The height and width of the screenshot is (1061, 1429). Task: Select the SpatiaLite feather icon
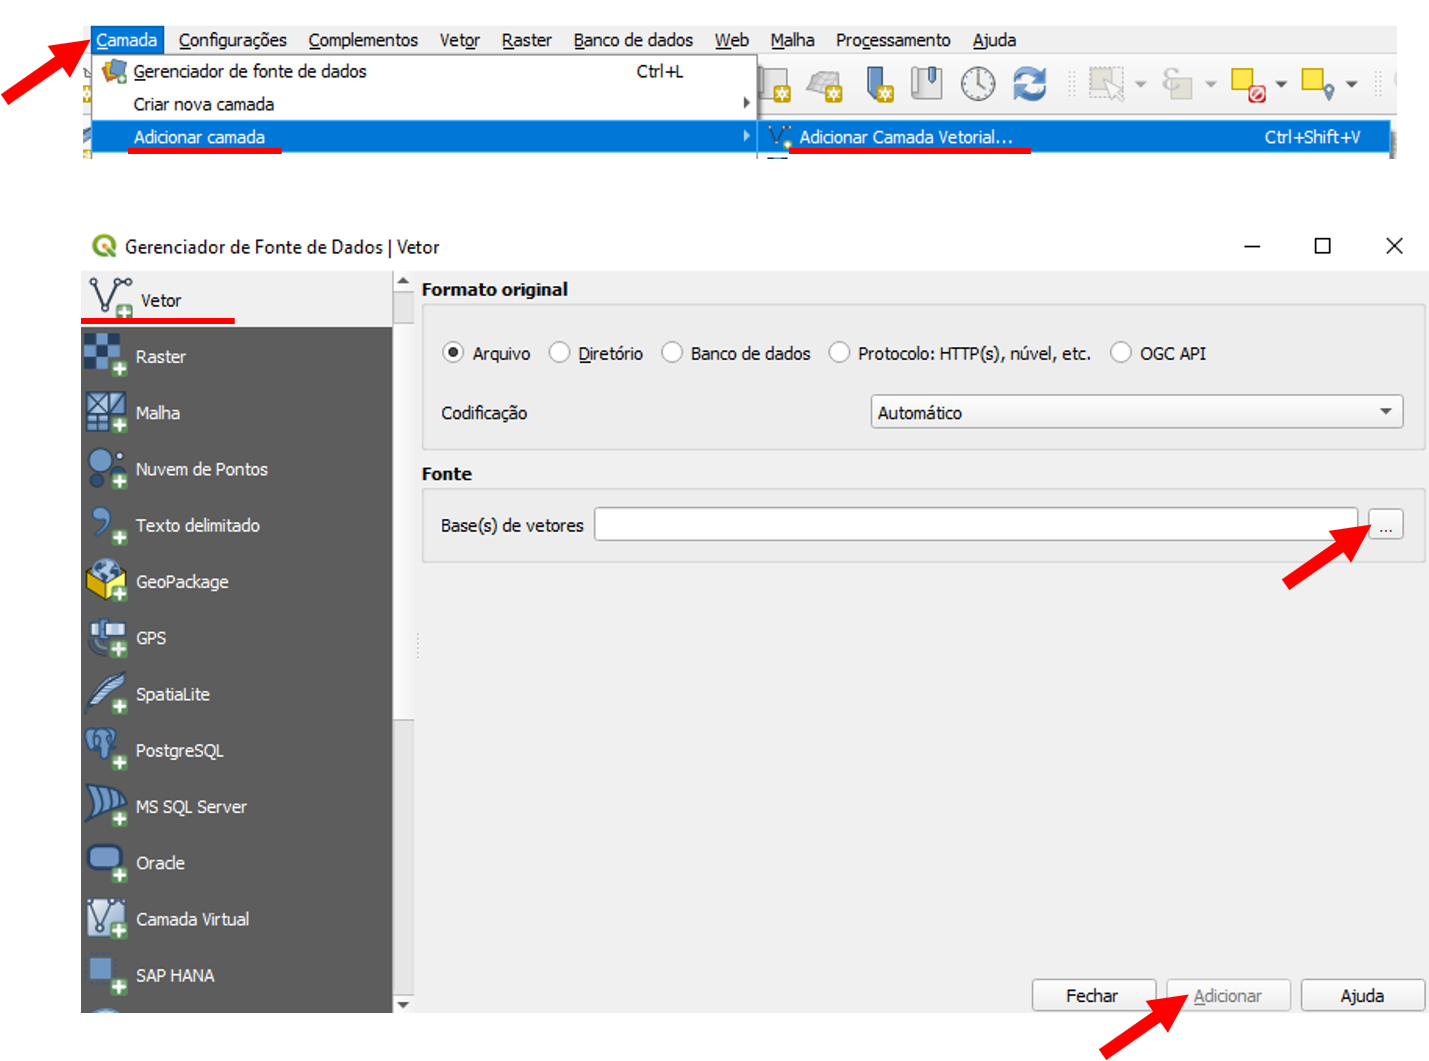click(105, 693)
